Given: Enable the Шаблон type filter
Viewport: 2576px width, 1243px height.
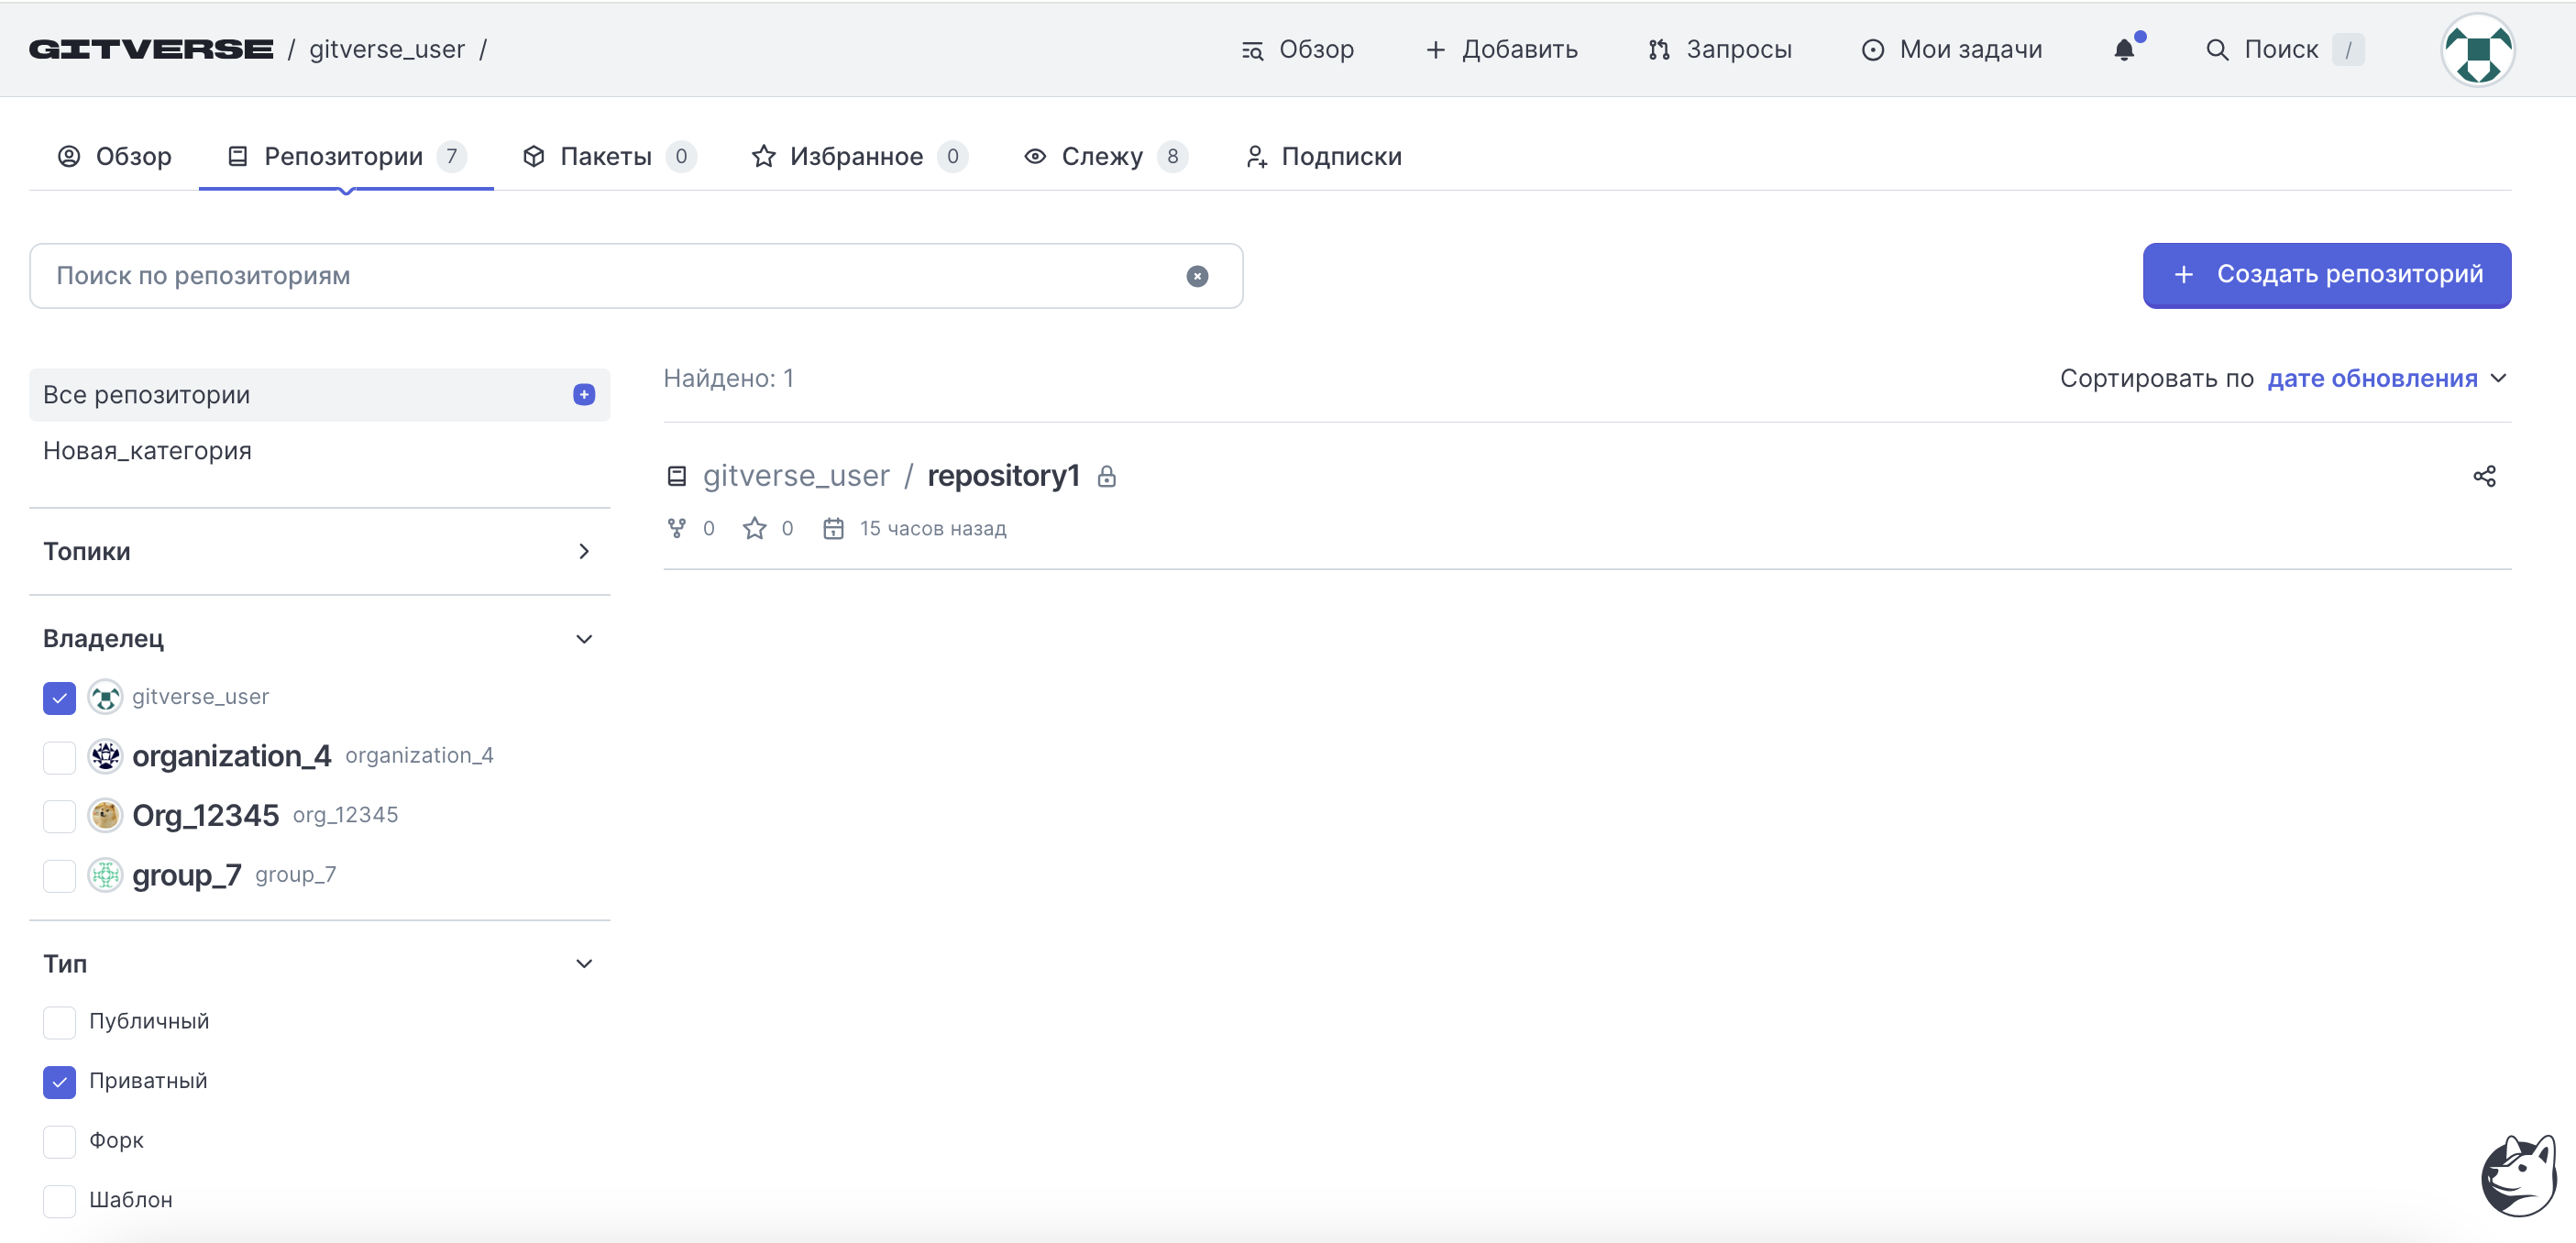Looking at the screenshot, I should coord(59,1201).
